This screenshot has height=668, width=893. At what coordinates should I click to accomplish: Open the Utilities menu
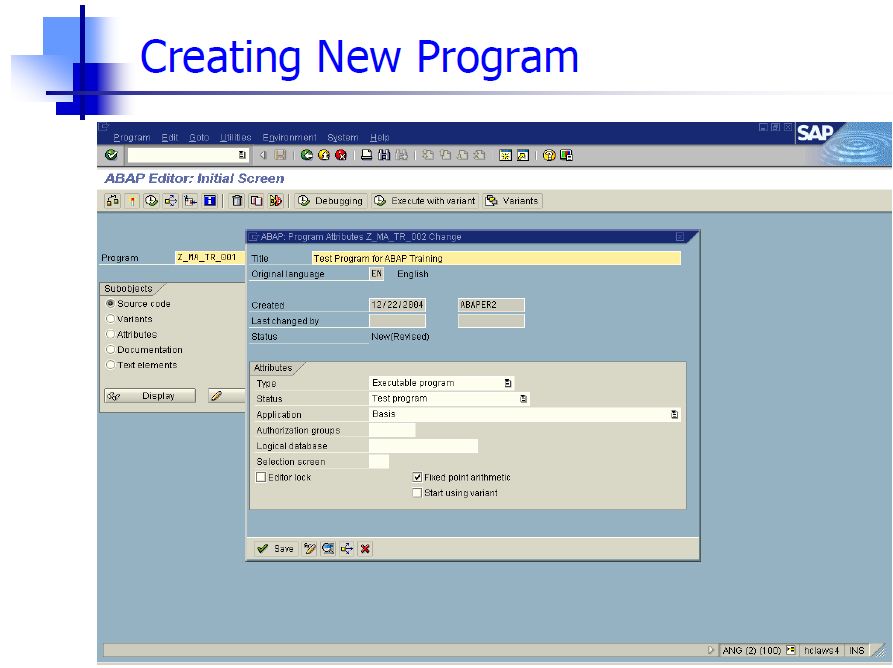tap(235, 137)
